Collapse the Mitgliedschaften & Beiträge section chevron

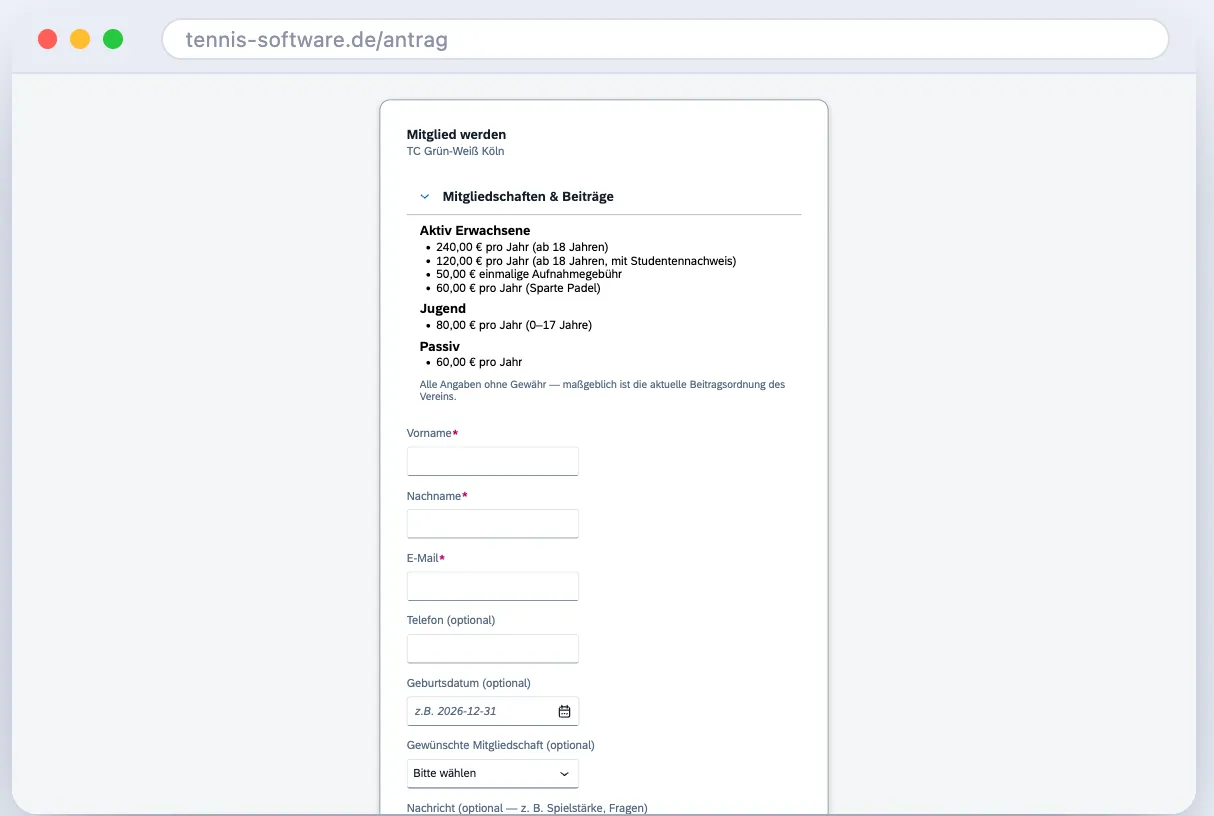click(x=425, y=197)
